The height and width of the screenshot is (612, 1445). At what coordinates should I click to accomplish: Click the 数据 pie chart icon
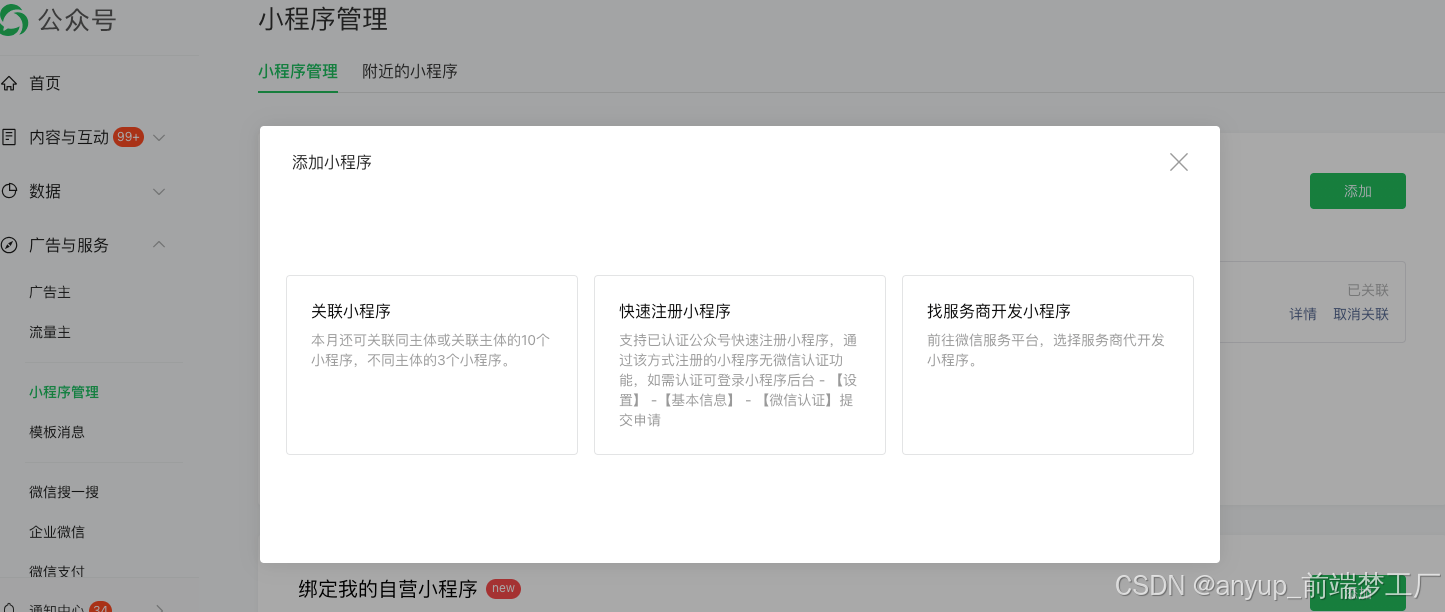click(9, 191)
